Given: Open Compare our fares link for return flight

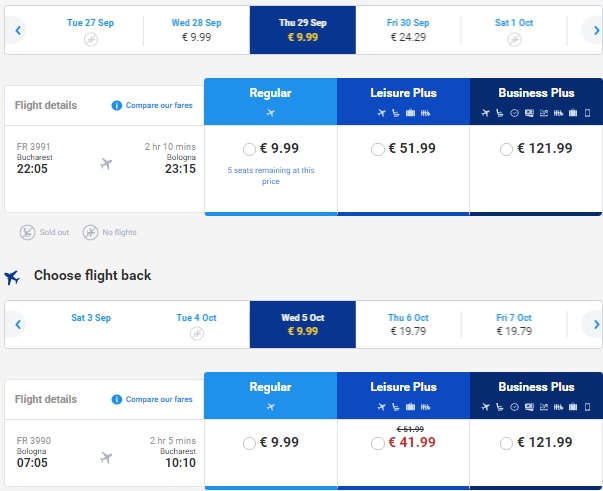Looking at the screenshot, I should coord(159,399).
